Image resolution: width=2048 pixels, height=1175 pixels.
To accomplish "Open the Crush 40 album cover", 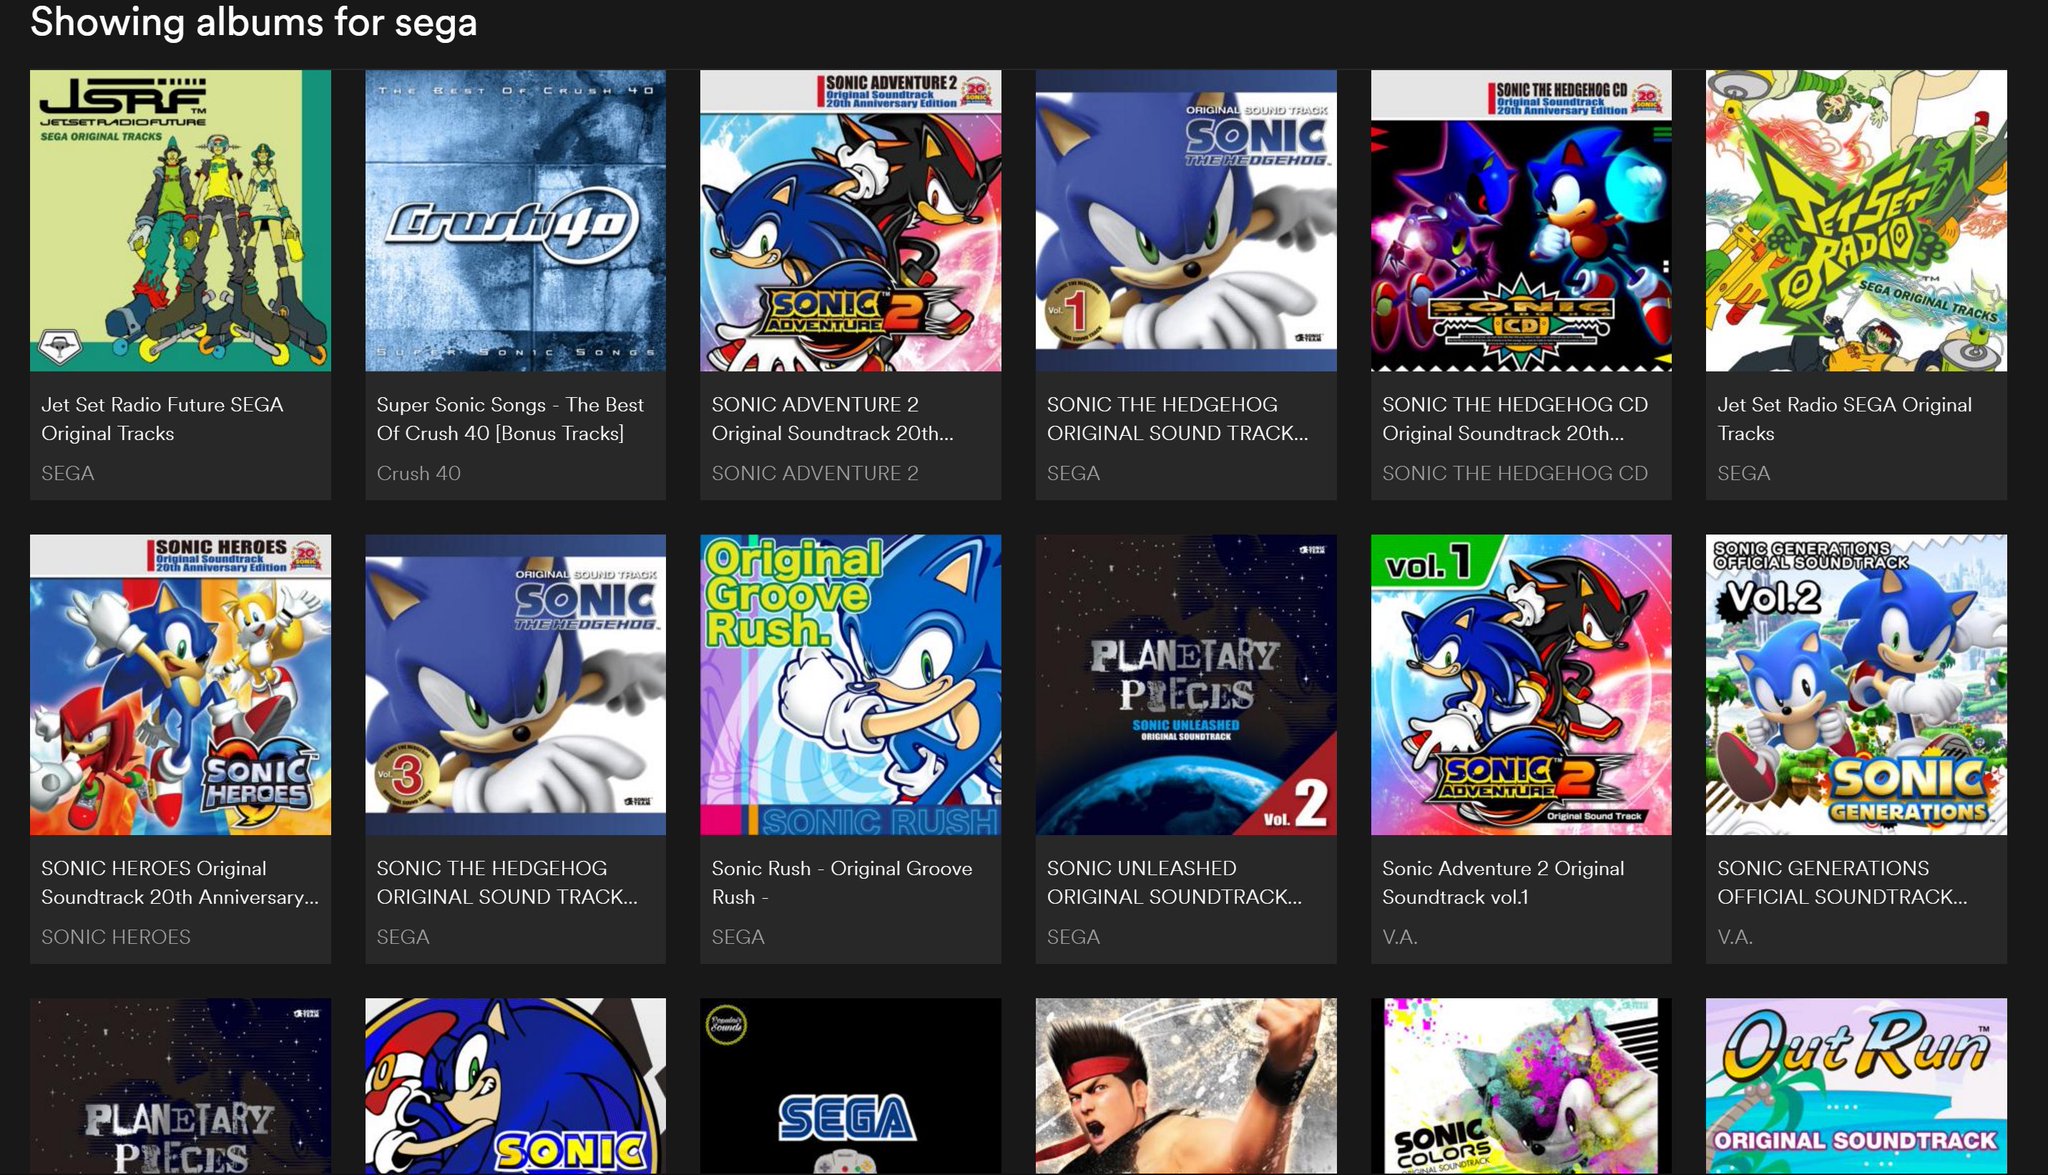I will click(515, 221).
